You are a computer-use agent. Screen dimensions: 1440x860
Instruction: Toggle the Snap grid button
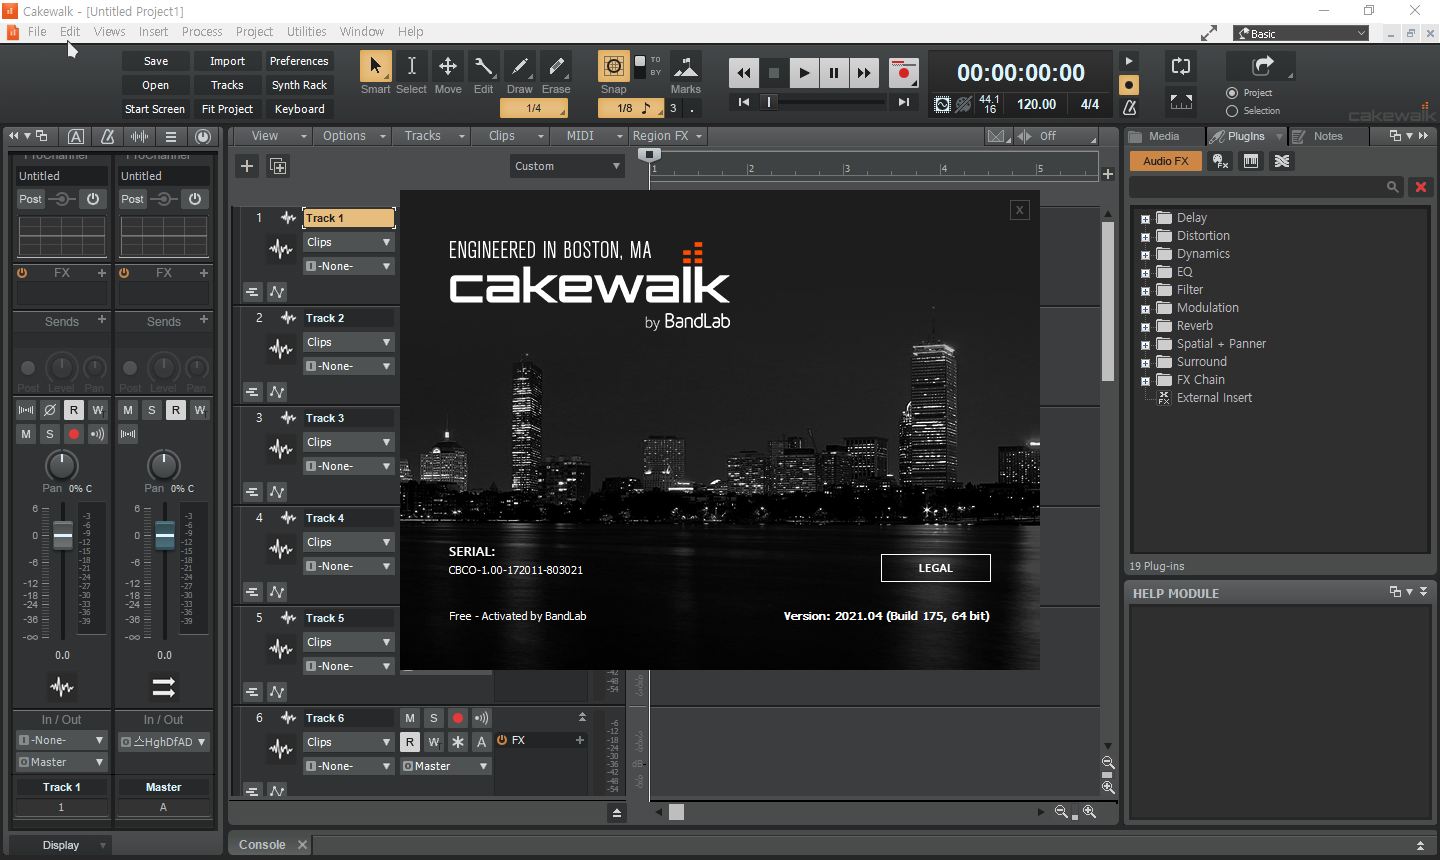coord(614,66)
